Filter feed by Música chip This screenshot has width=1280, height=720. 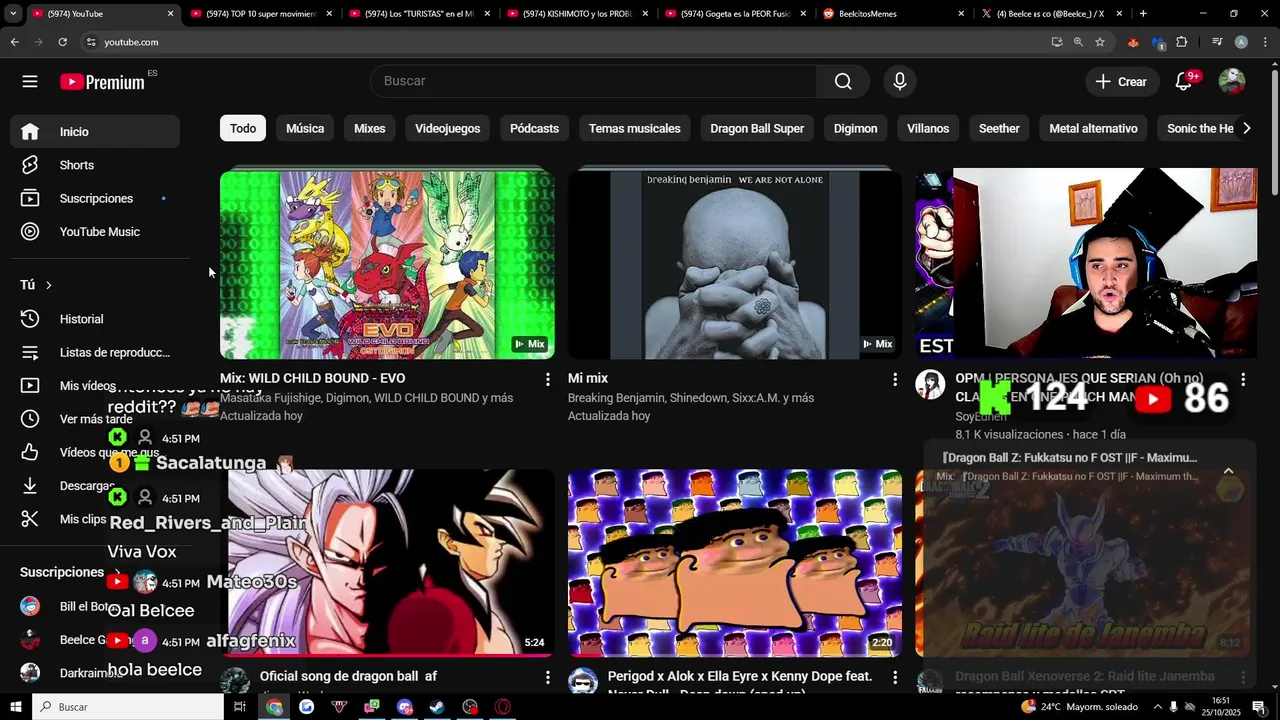(x=305, y=128)
